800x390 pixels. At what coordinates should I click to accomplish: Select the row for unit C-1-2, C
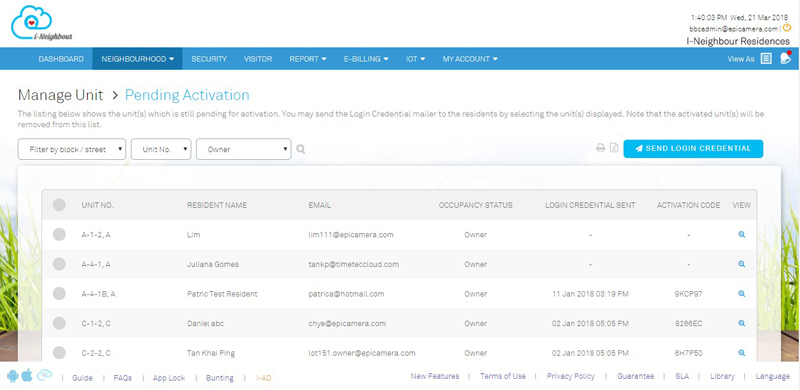[59, 324]
